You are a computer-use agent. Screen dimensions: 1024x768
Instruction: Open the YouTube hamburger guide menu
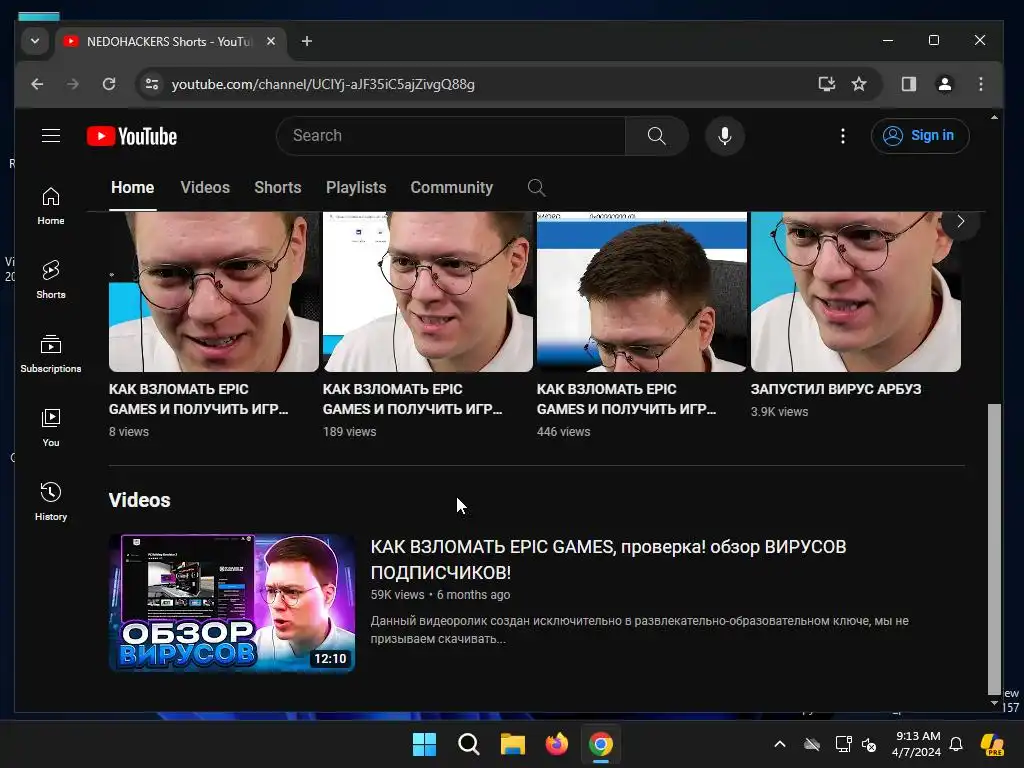(51, 136)
